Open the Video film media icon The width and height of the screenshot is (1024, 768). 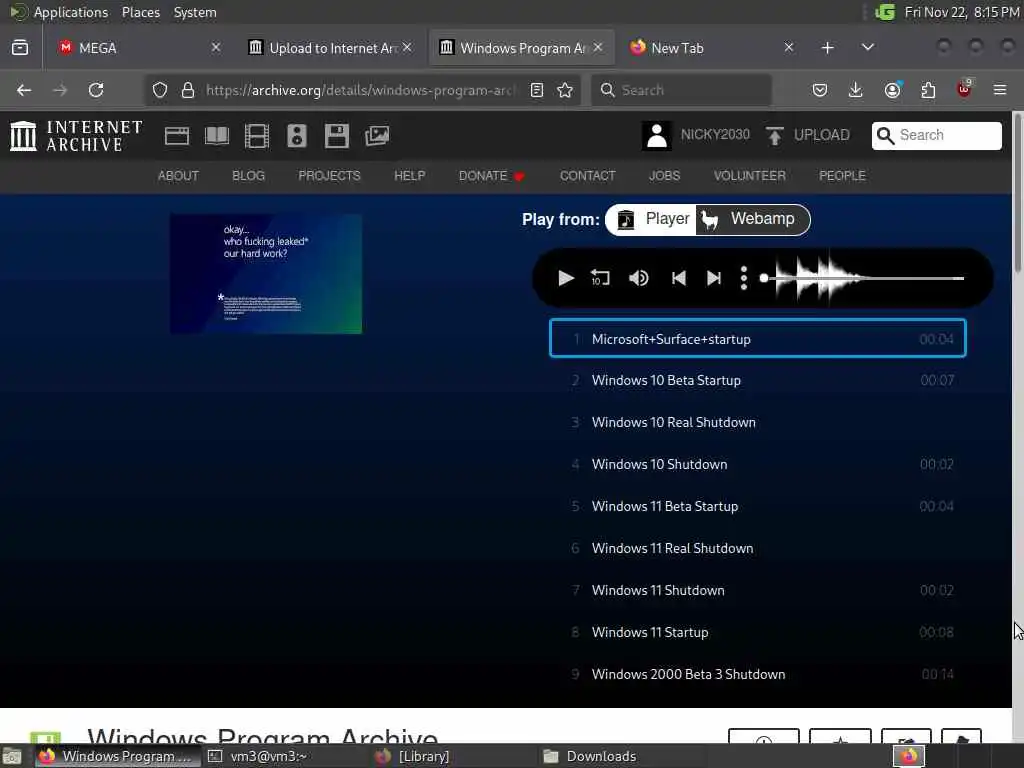click(257, 136)
